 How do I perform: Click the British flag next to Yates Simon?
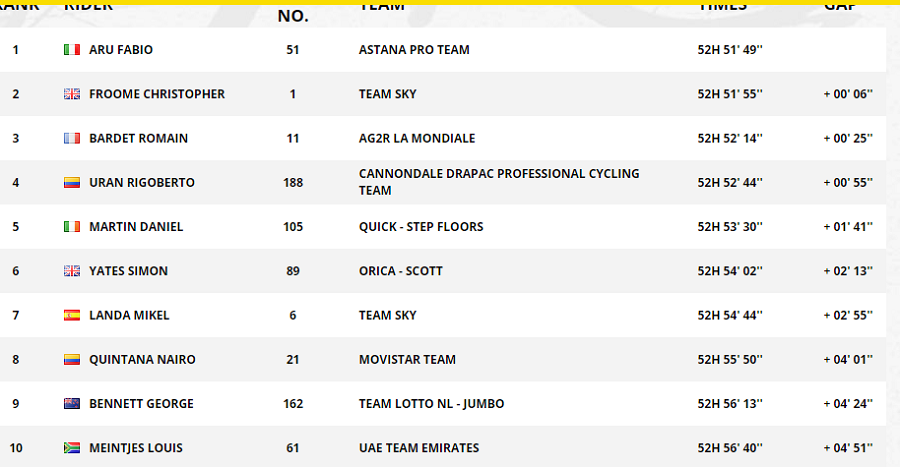pyautogui.click(x=72, y=271)
